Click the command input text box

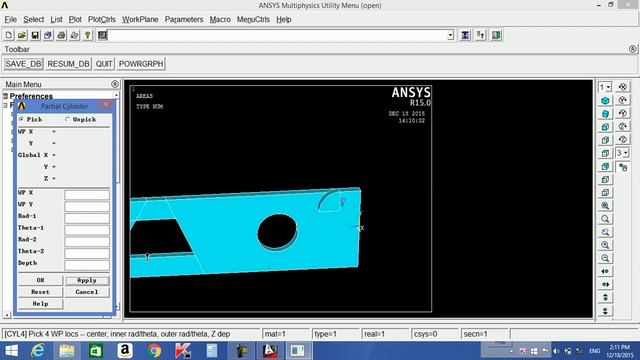pyautogui.click(x=278, y=36)
